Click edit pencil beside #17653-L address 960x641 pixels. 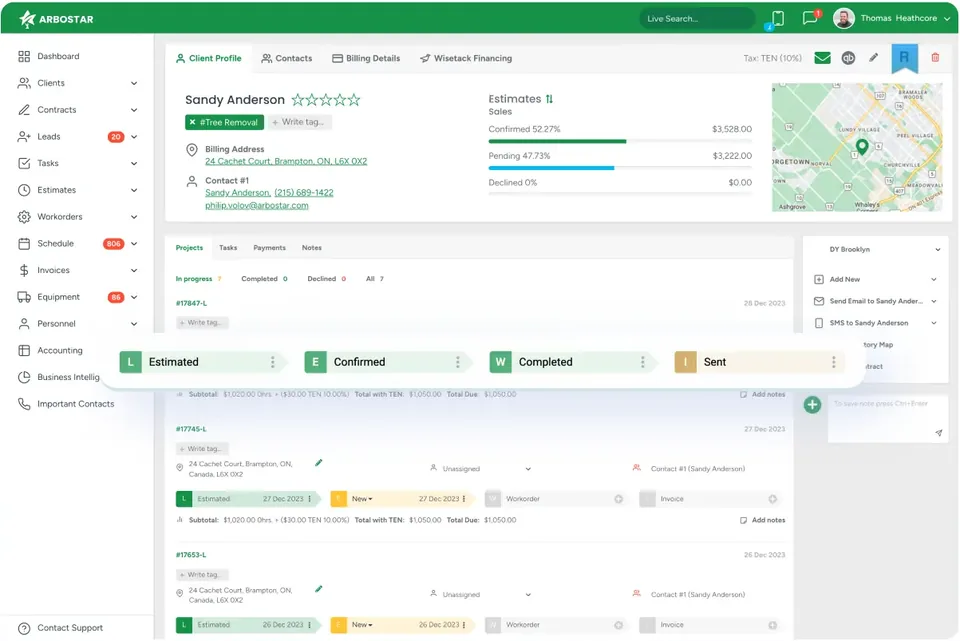click(x=318, y=589)
